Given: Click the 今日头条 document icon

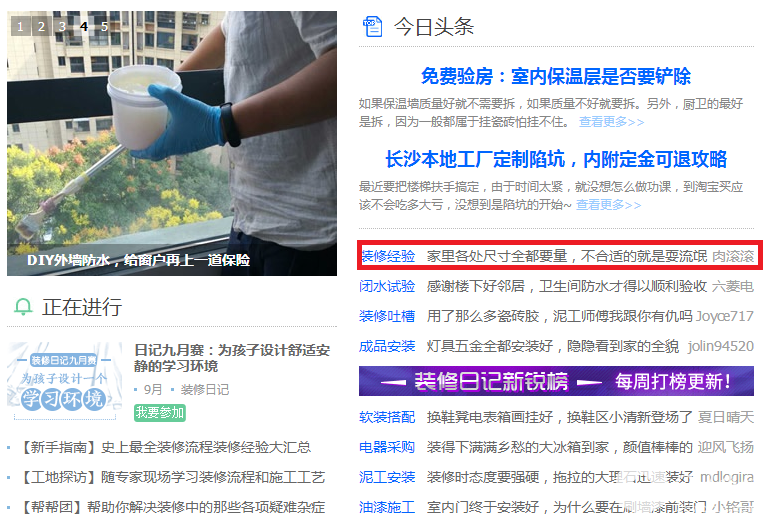Looking at the screenshot, I should 372,27.
